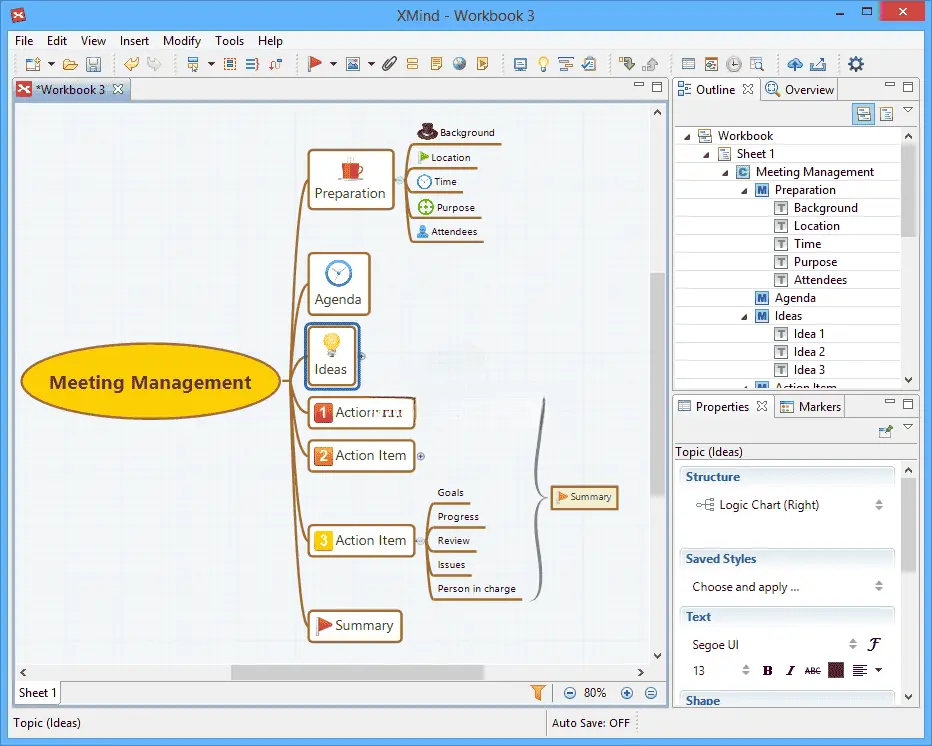The height and width of the screenshot is (746, 932).
Task: Add a summary bracket via the toolbar
Action: [253, 64]
